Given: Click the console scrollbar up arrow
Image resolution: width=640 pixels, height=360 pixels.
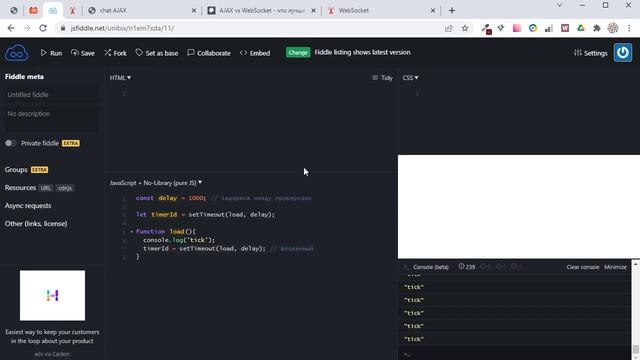Looking at the screenshot, I should 636,264.
